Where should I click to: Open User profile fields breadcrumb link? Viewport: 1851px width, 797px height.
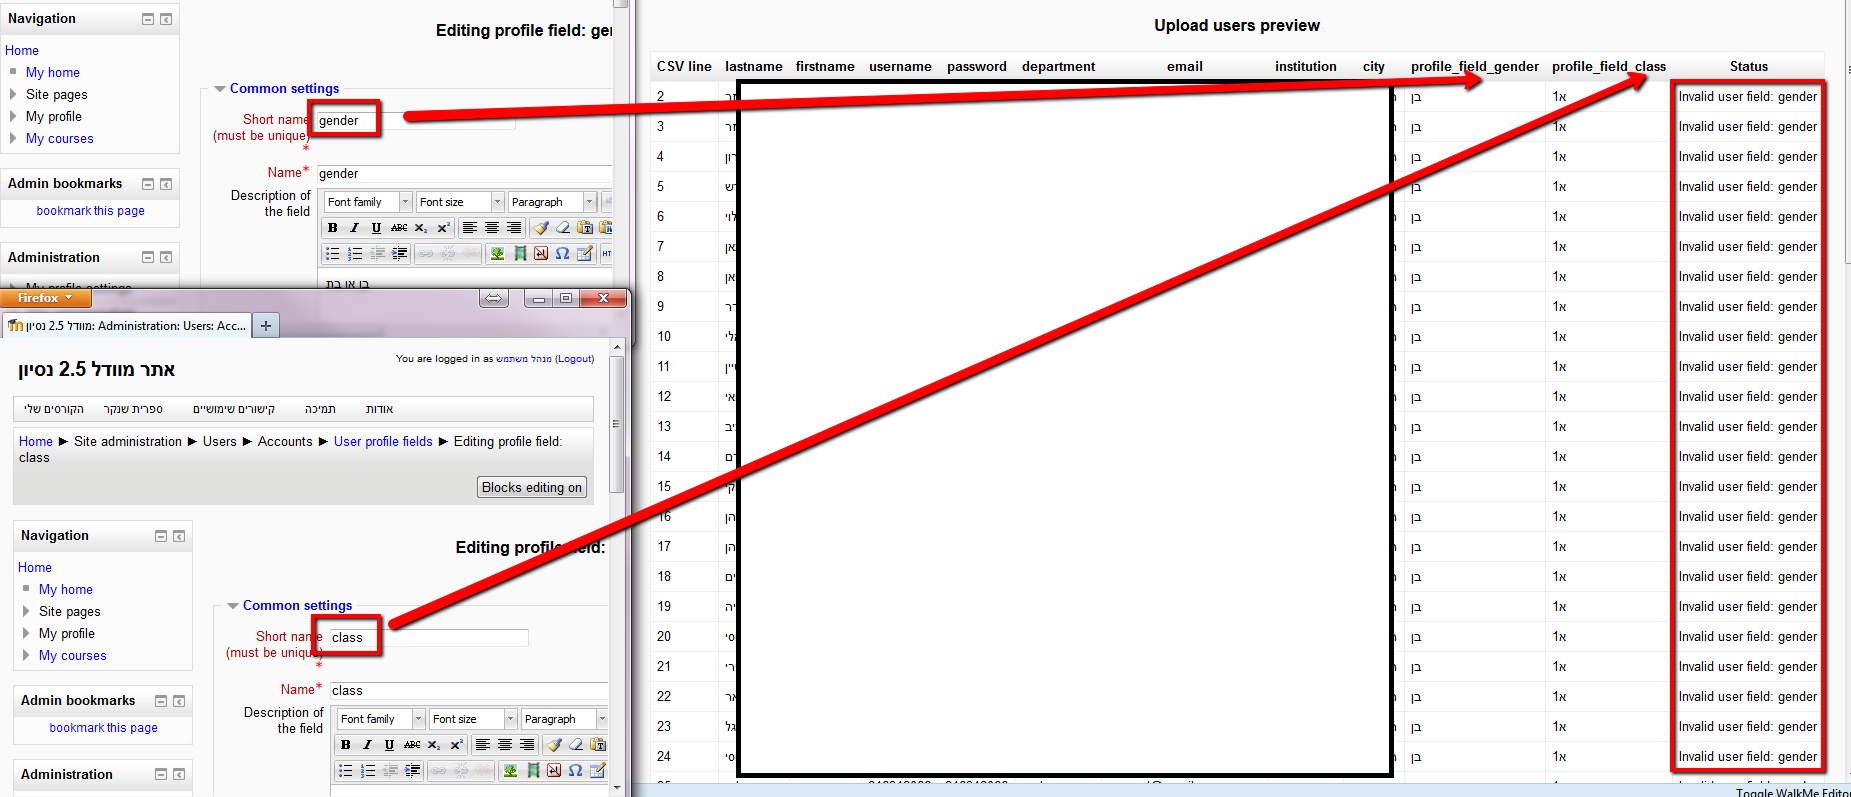coord(383,441)
